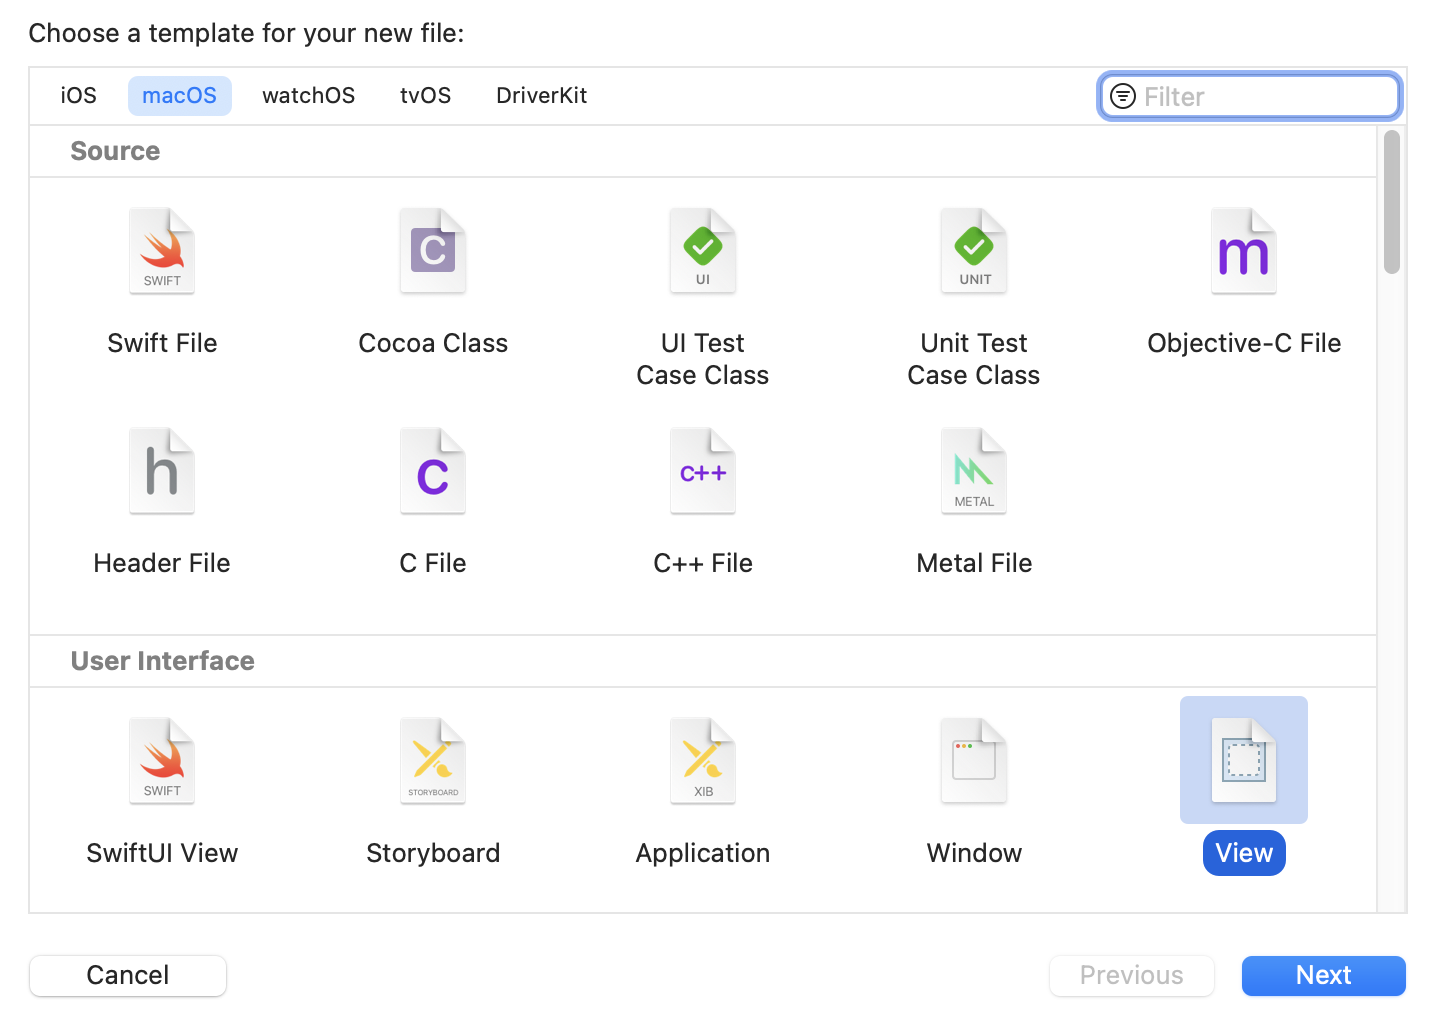Image resolution: width=1436 pixels, height=1034 pixels.
Task: Click the disabled Previous button
Action: point(1132,975)
